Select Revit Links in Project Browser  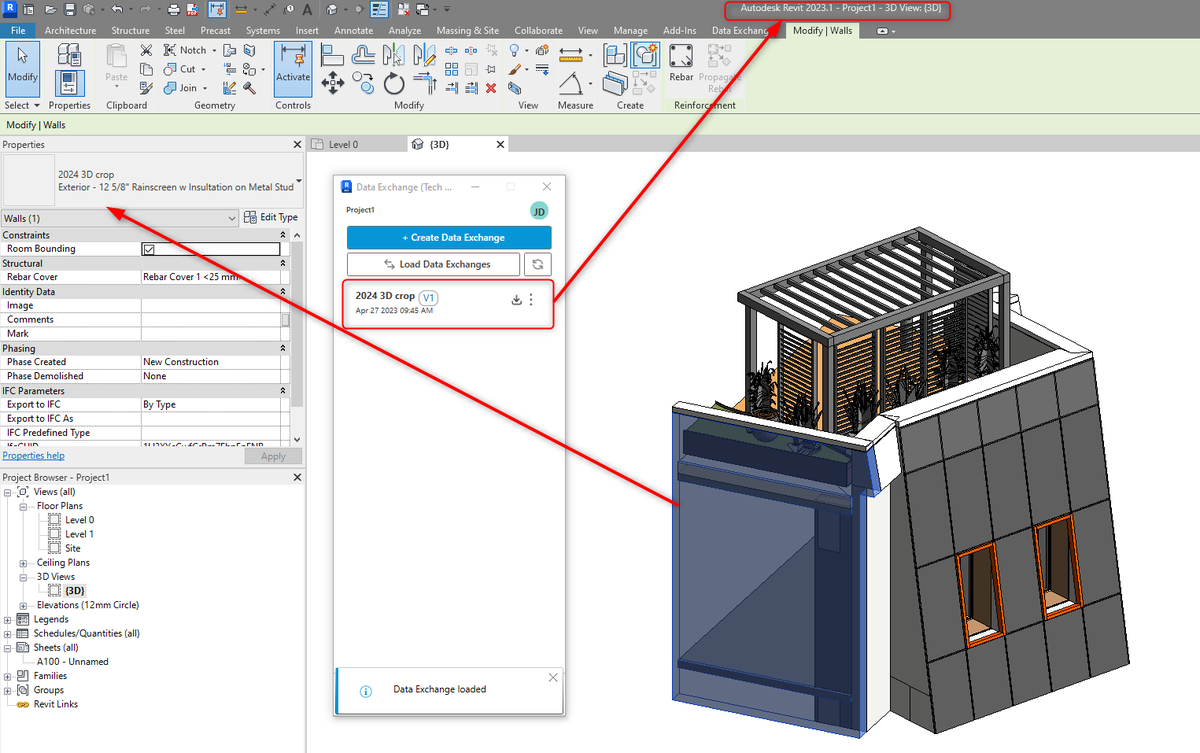click(55, 704)
